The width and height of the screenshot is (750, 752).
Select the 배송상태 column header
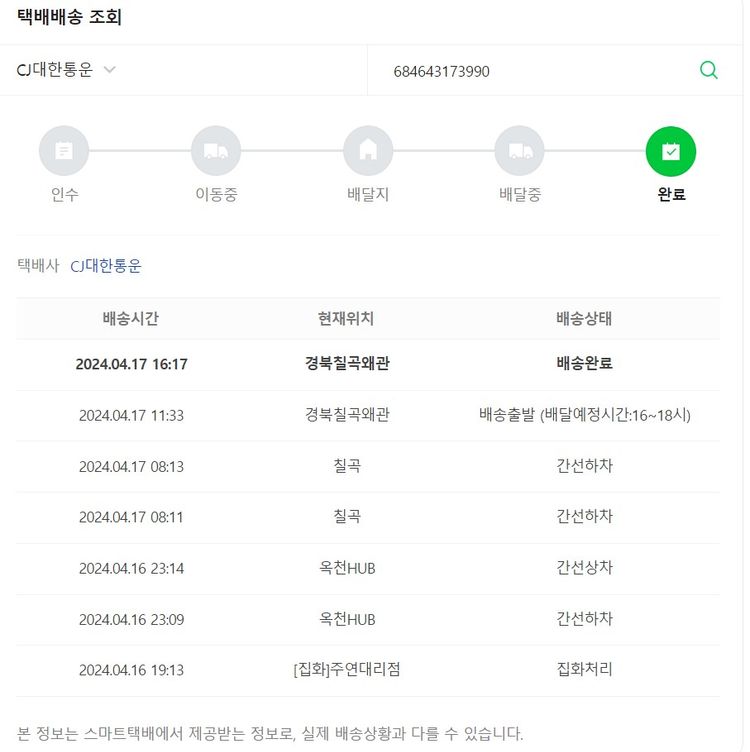[x=584, y=319]
